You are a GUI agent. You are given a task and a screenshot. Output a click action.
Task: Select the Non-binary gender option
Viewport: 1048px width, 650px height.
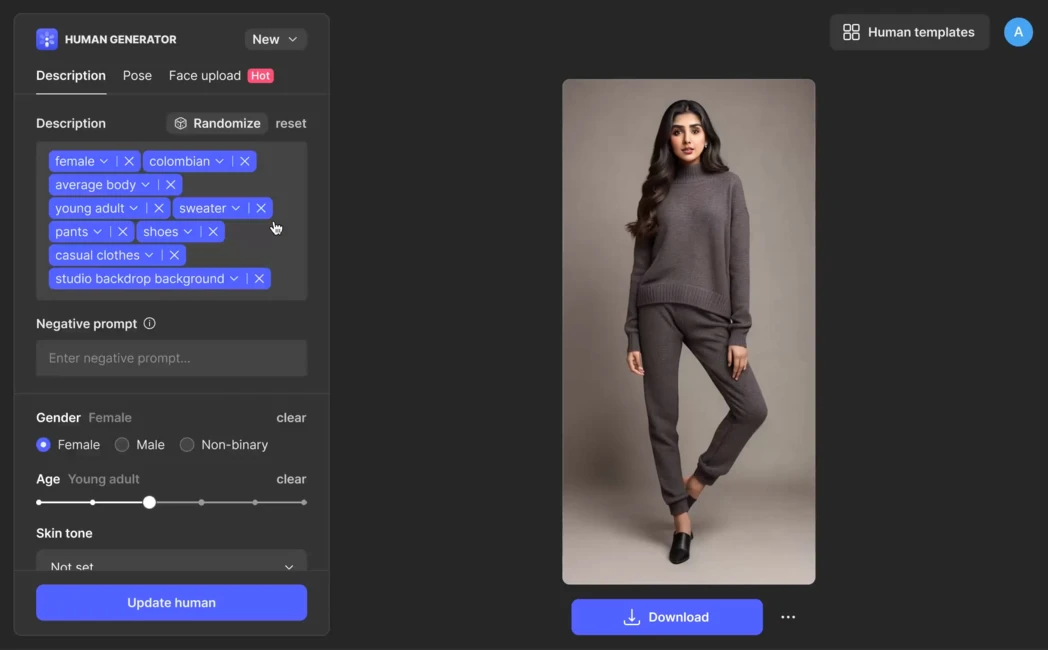coord(187,444)
